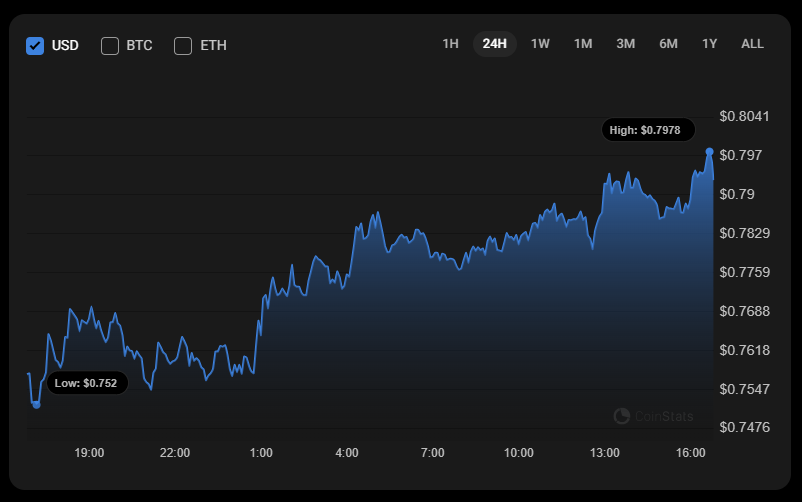Click the High: $0.7978 label
Screen dimensions: 802x502
[645, 130]
